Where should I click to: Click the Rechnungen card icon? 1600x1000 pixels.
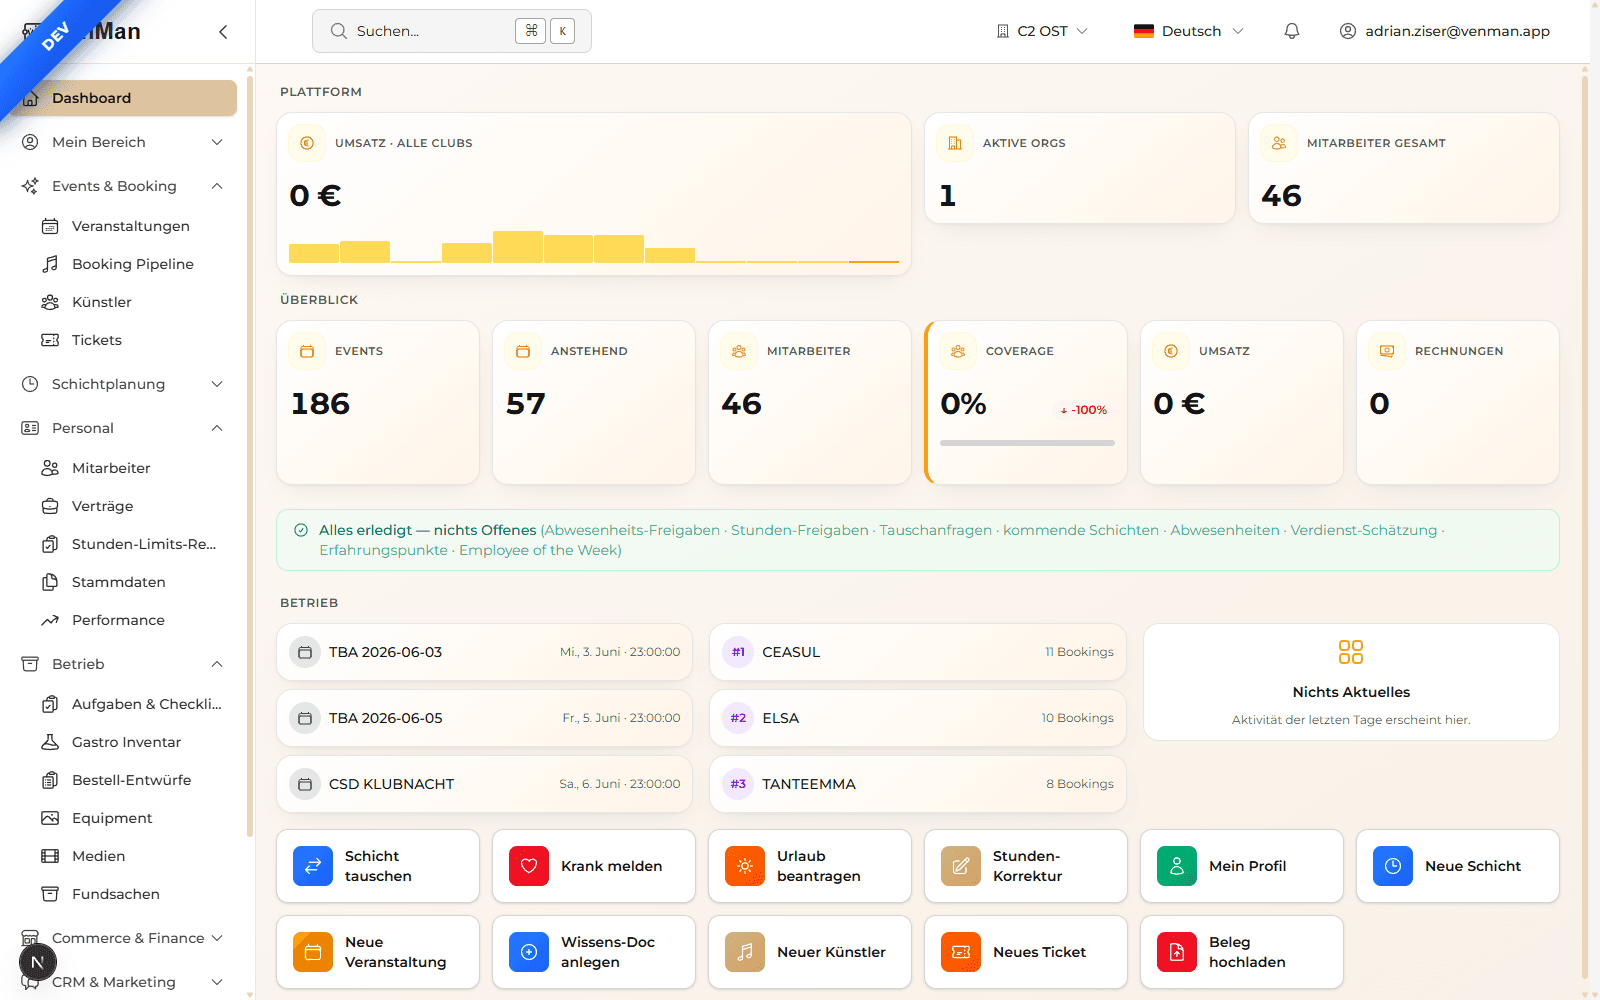(1387, 351)
